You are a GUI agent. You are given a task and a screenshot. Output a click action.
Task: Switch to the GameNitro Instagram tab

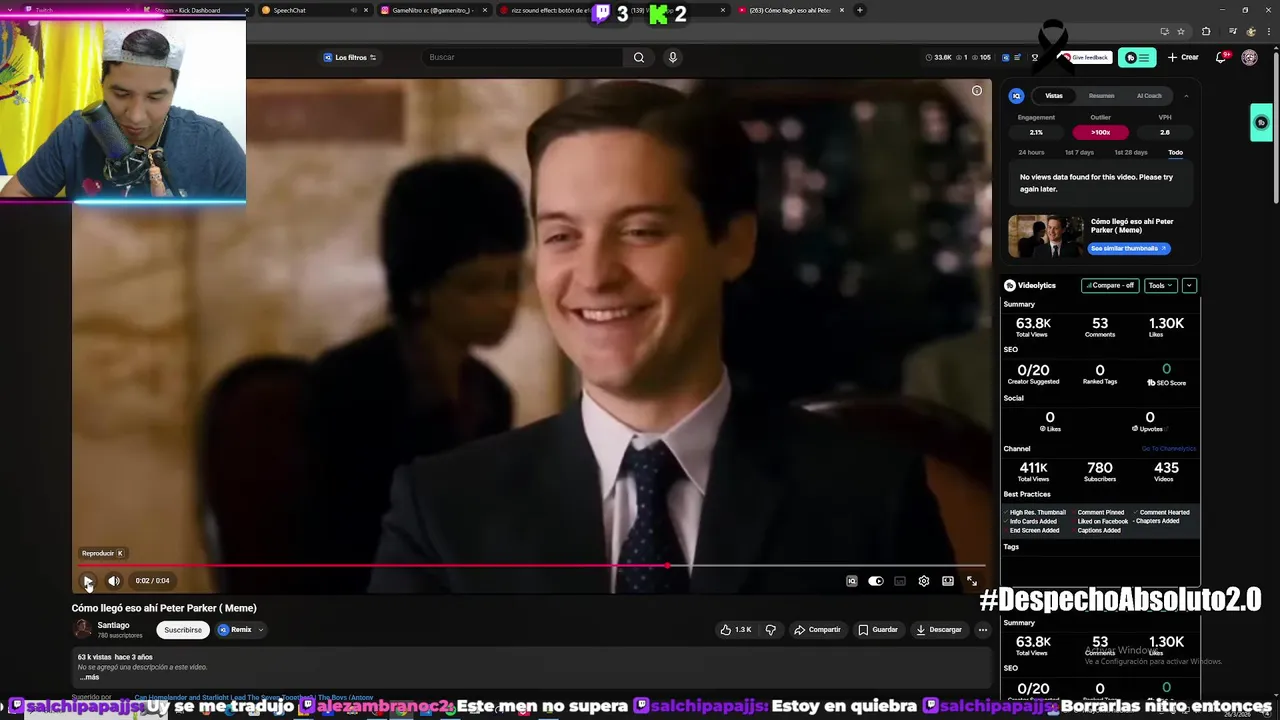coord(432,10)
